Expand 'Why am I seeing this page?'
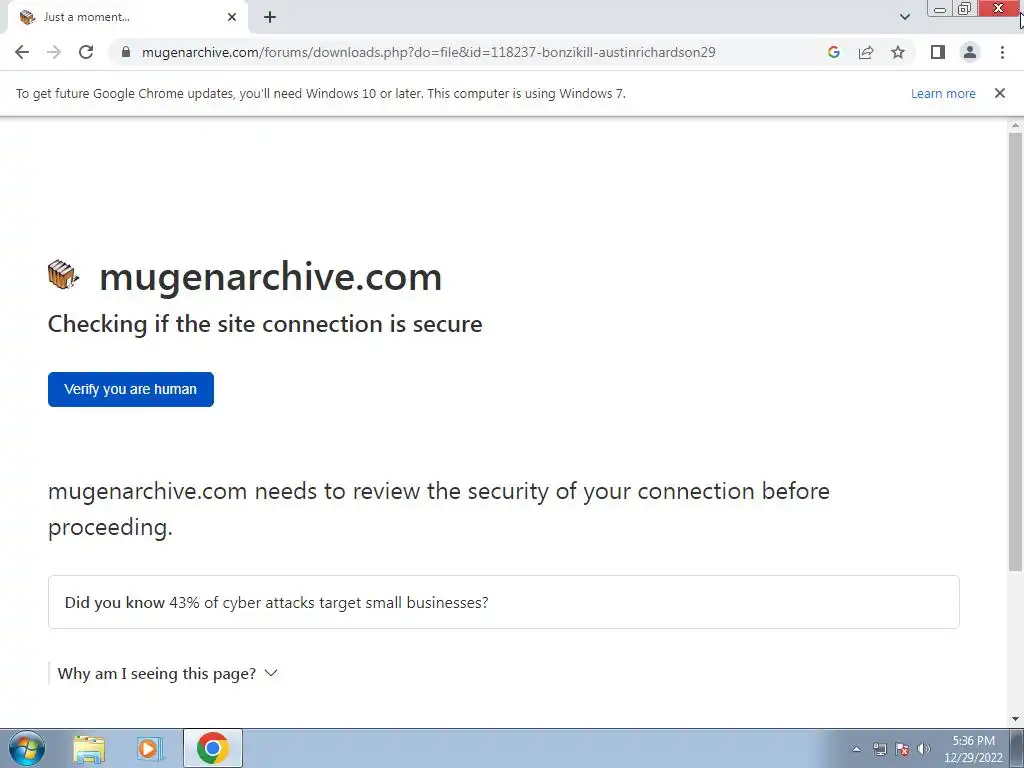Screen dimensions: 1024x768 pos(168,673)
